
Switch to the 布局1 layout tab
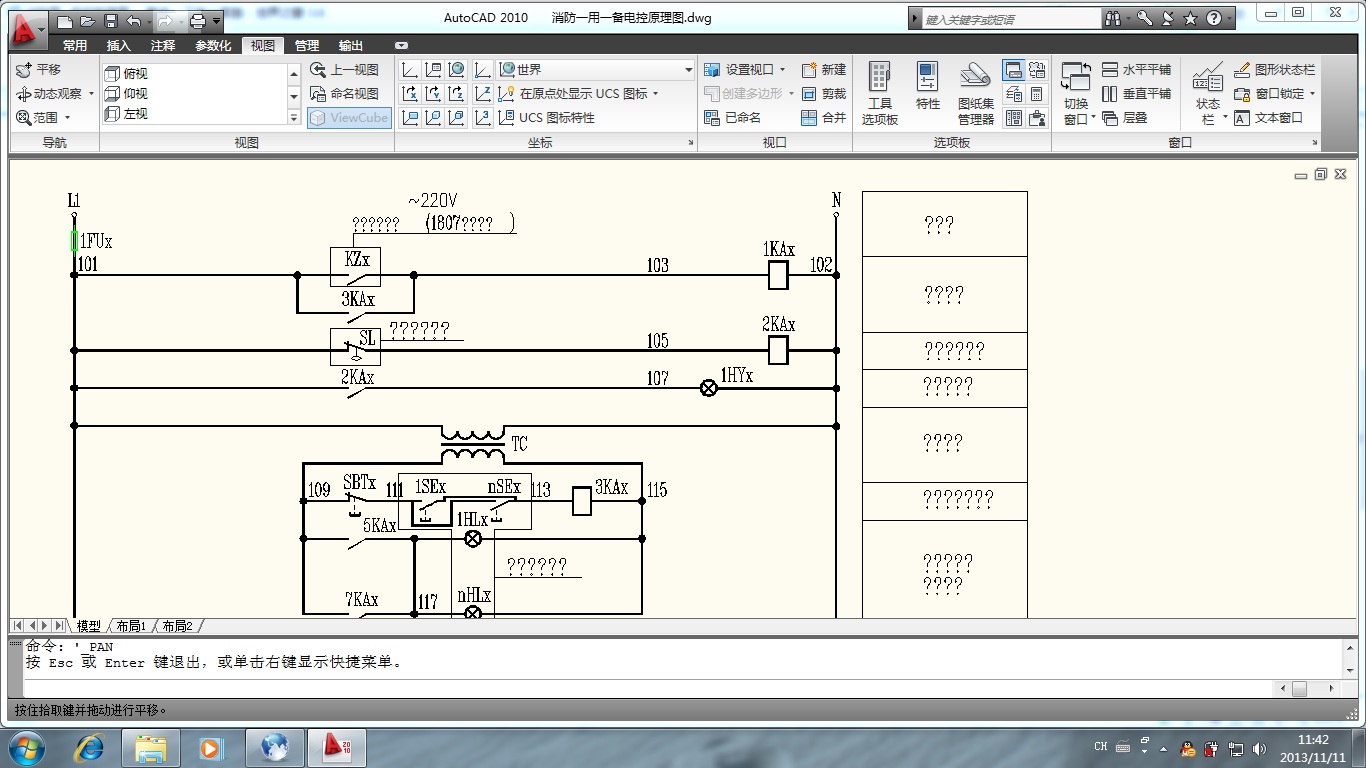pyautogui.click(x=131, y=626)
